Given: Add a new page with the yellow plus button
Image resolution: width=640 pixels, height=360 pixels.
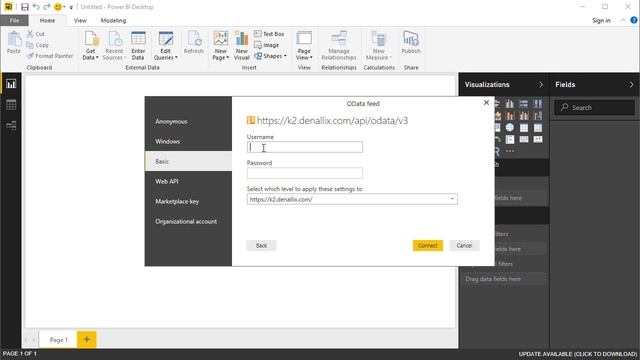Looking at the screenshot, I should point(87,340).
